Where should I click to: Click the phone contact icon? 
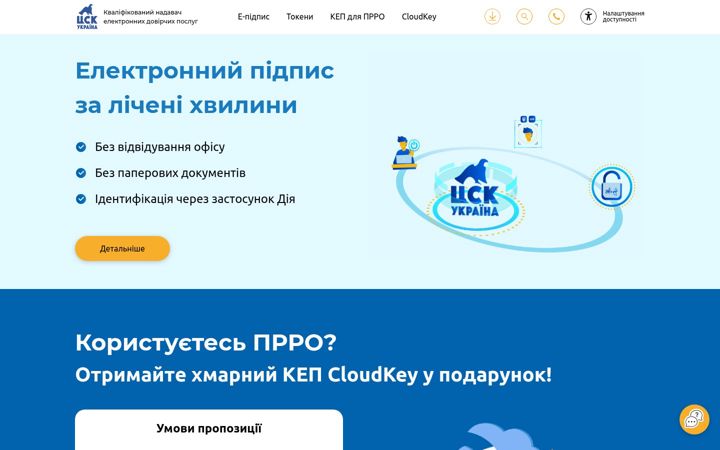click(x=556, y=17)
